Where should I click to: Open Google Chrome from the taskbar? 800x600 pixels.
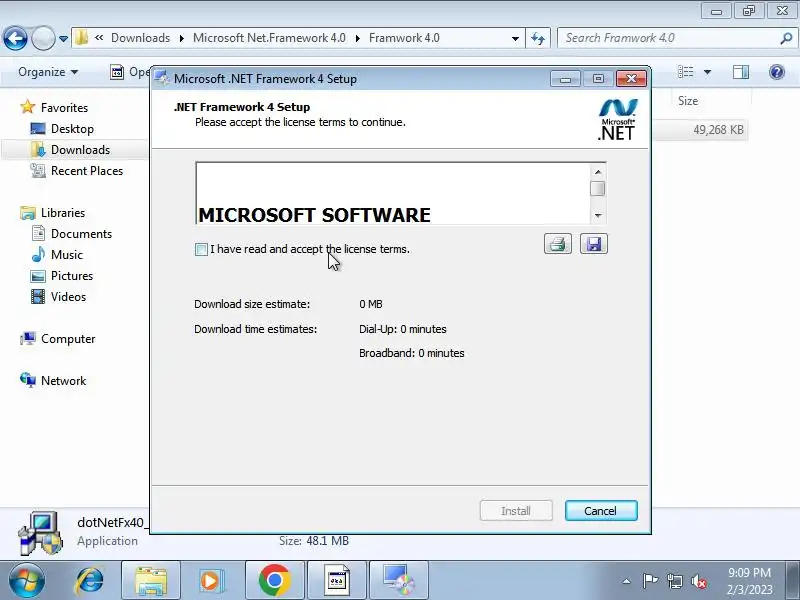tap(274, 580)
